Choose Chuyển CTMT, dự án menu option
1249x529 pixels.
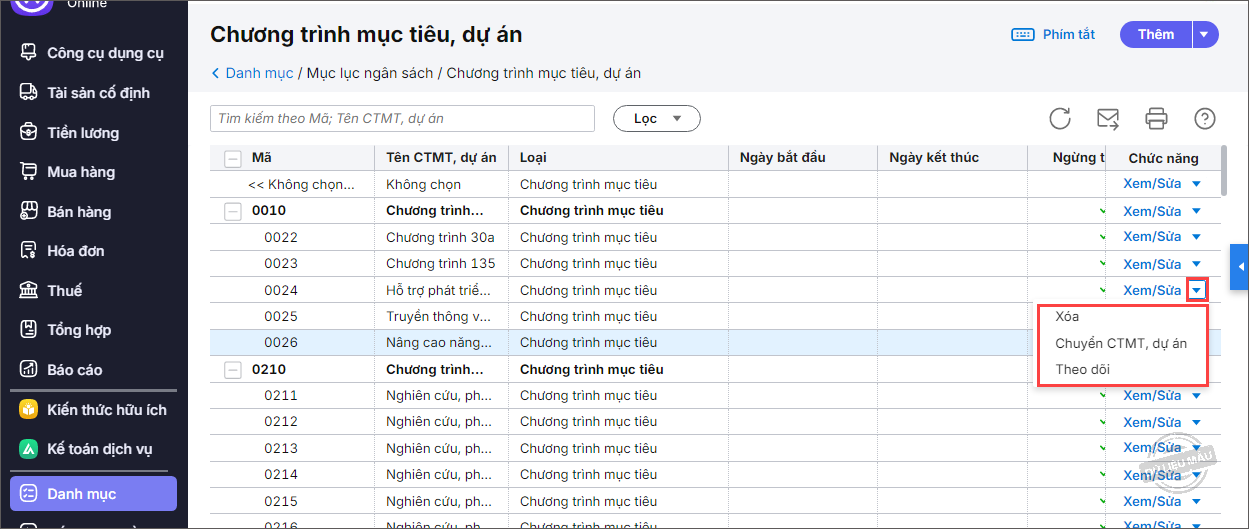1121,343
